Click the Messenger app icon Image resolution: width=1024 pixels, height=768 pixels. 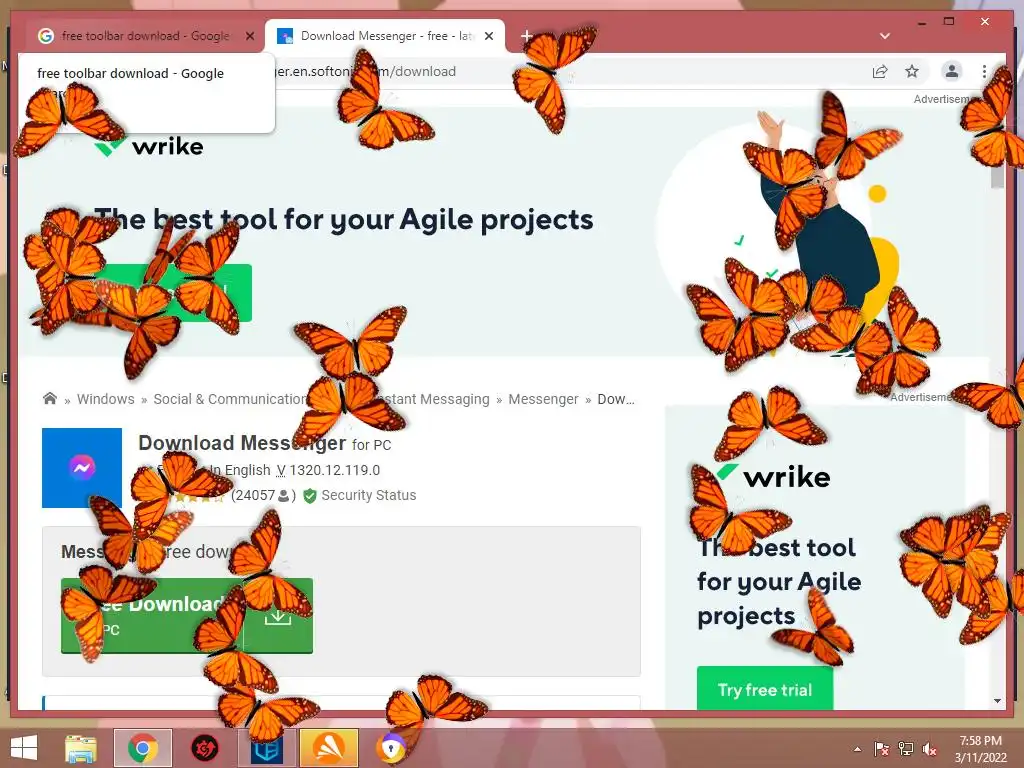(82, 468)
